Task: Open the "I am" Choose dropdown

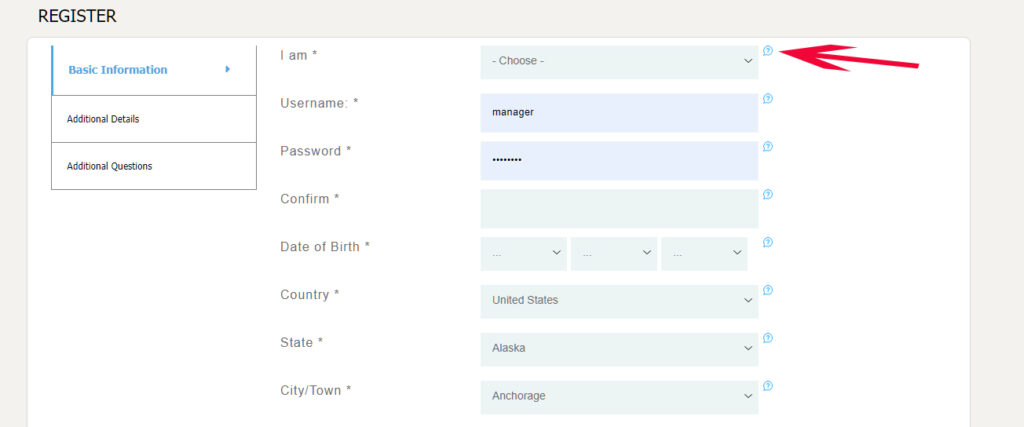Action: pos(619,61)
